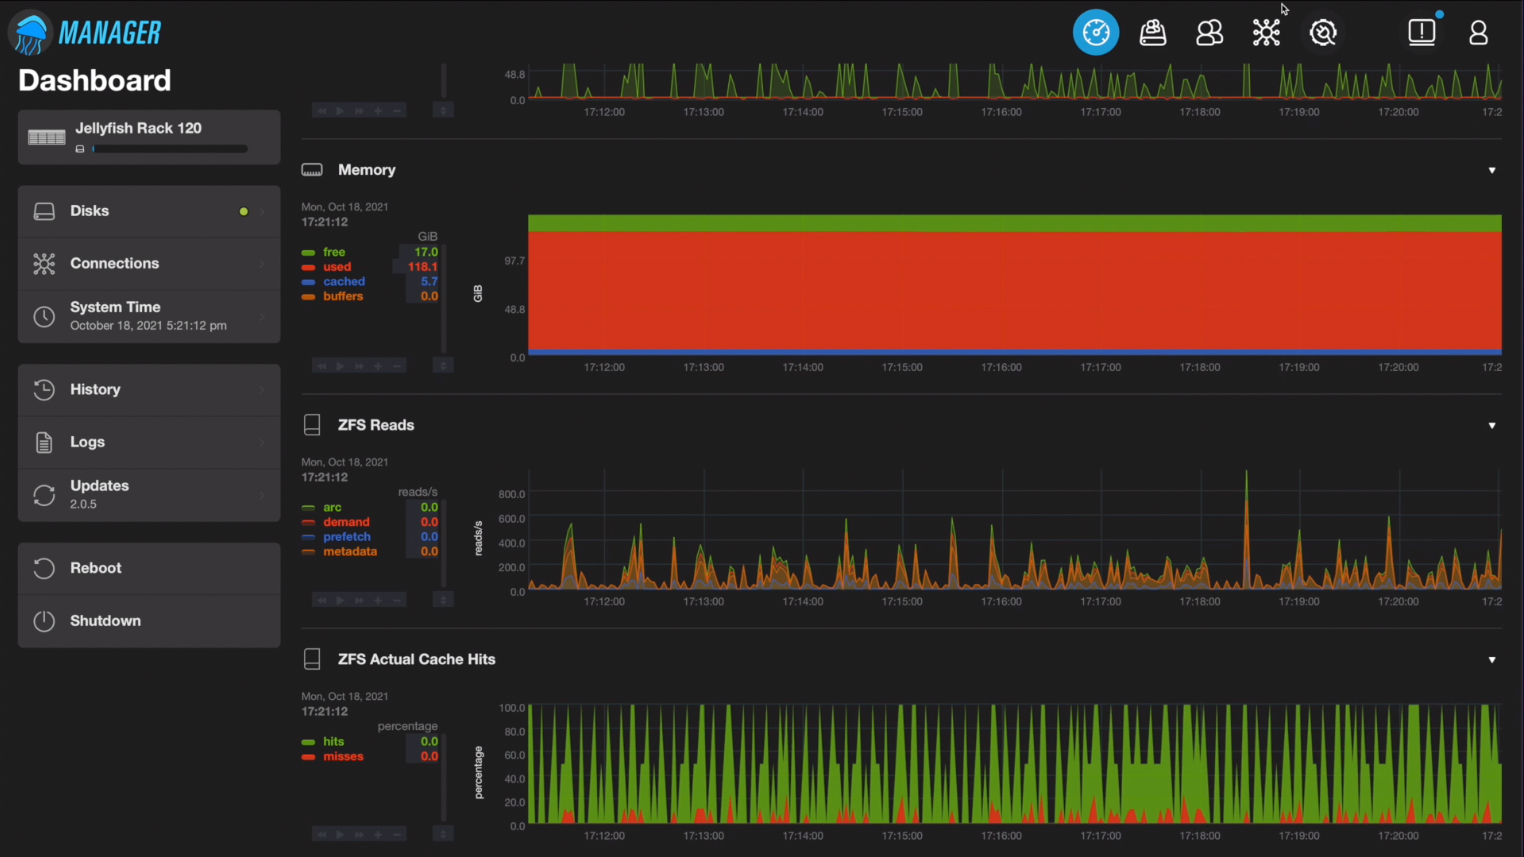Open the users group icon in top bar
This screenshot has height=857, width=1524.
[x=1209, y=32]
